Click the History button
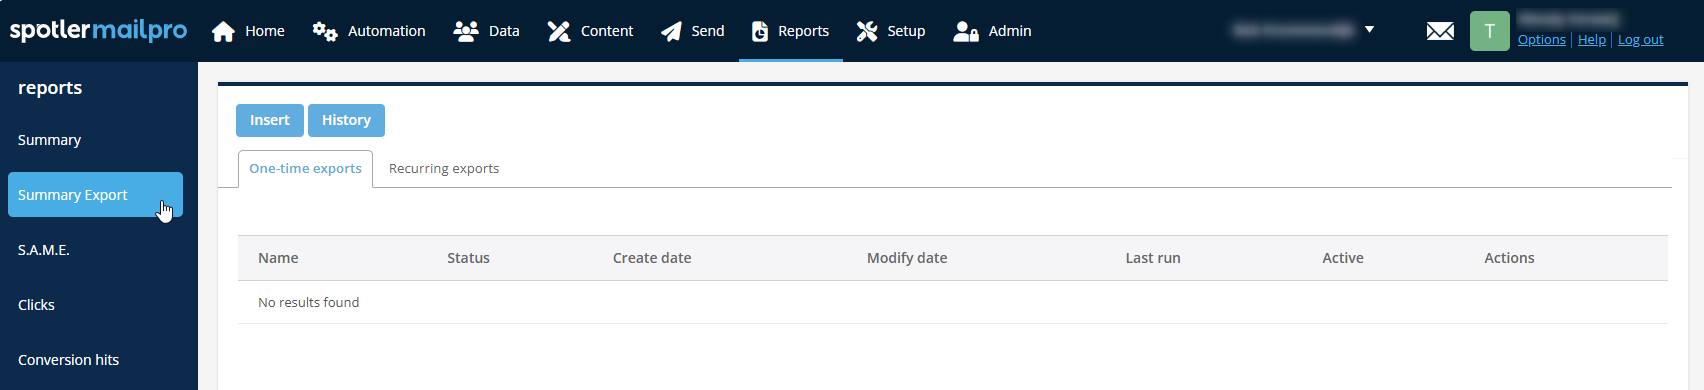1704x390 pixels. pyautogui.click(x=346, y=120)
